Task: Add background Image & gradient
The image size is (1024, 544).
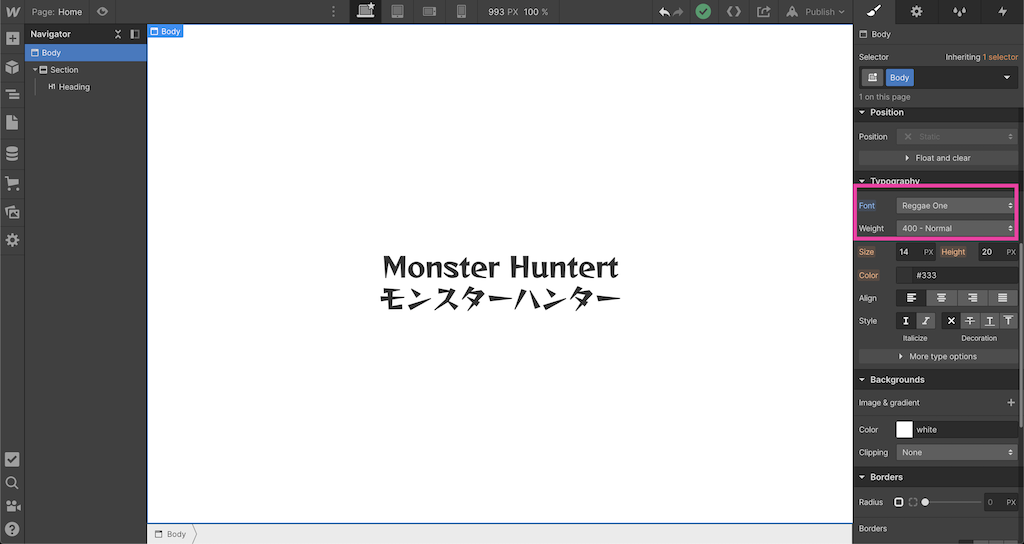Action: [1011, 403]
